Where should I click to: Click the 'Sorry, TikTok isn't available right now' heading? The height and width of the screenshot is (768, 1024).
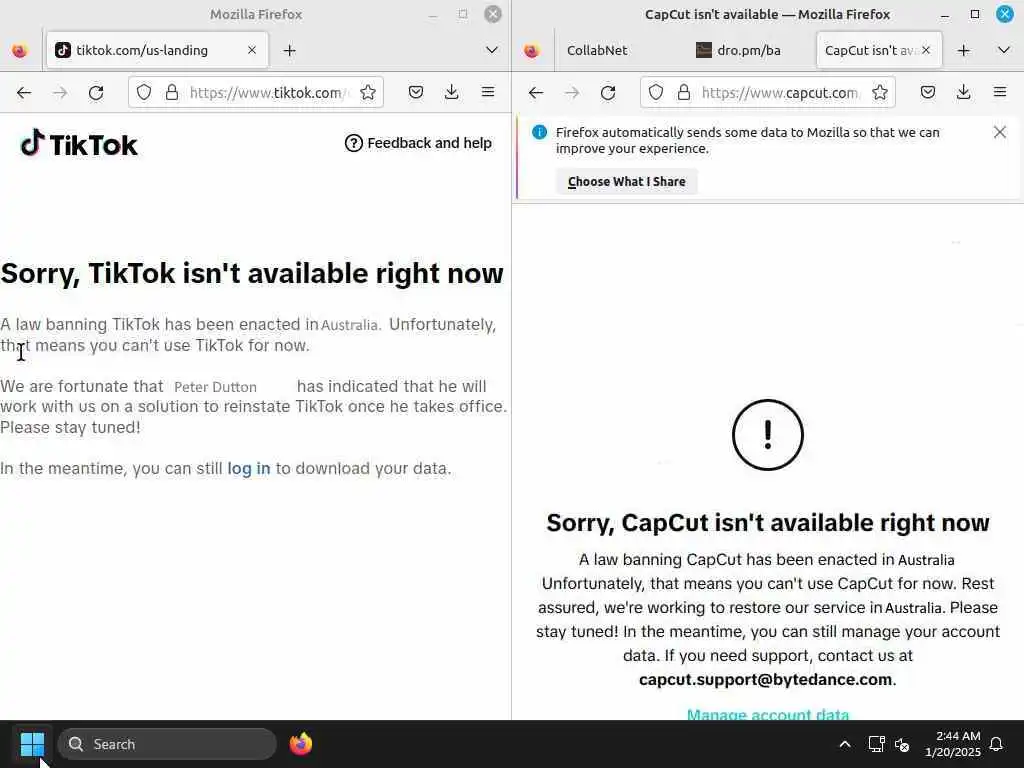[252, 273]
